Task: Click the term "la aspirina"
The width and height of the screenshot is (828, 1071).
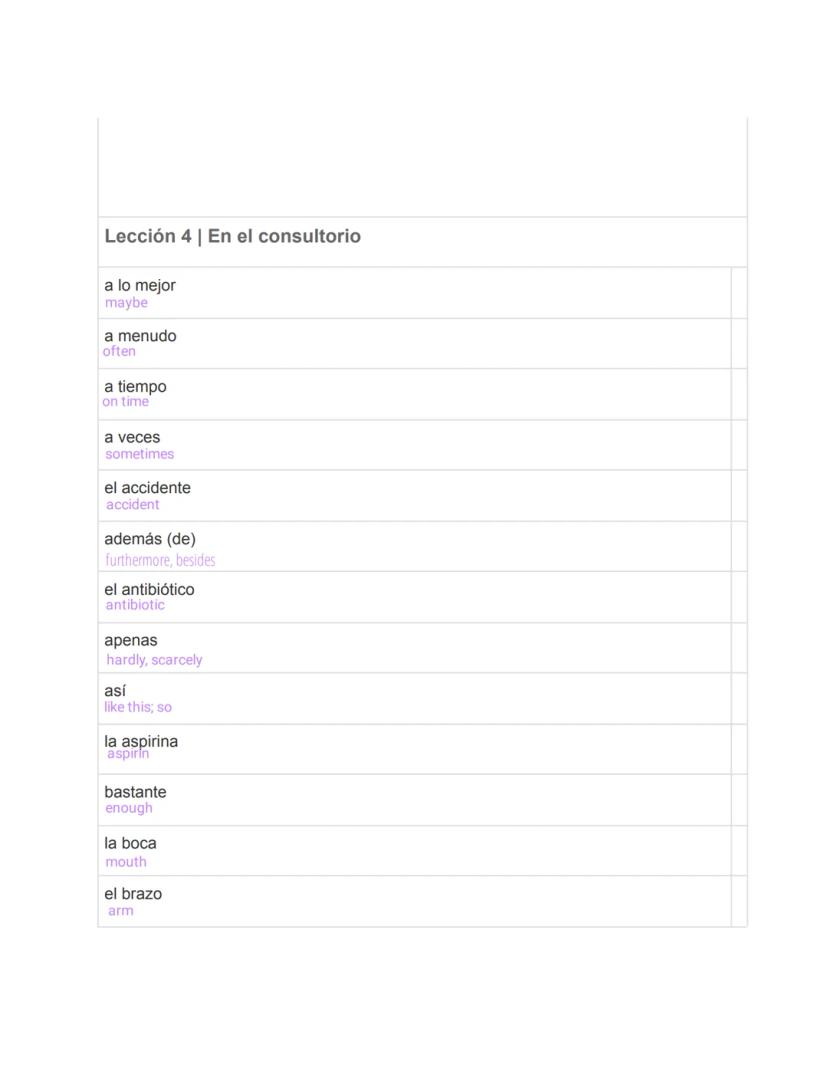Action: coord(141,740)
